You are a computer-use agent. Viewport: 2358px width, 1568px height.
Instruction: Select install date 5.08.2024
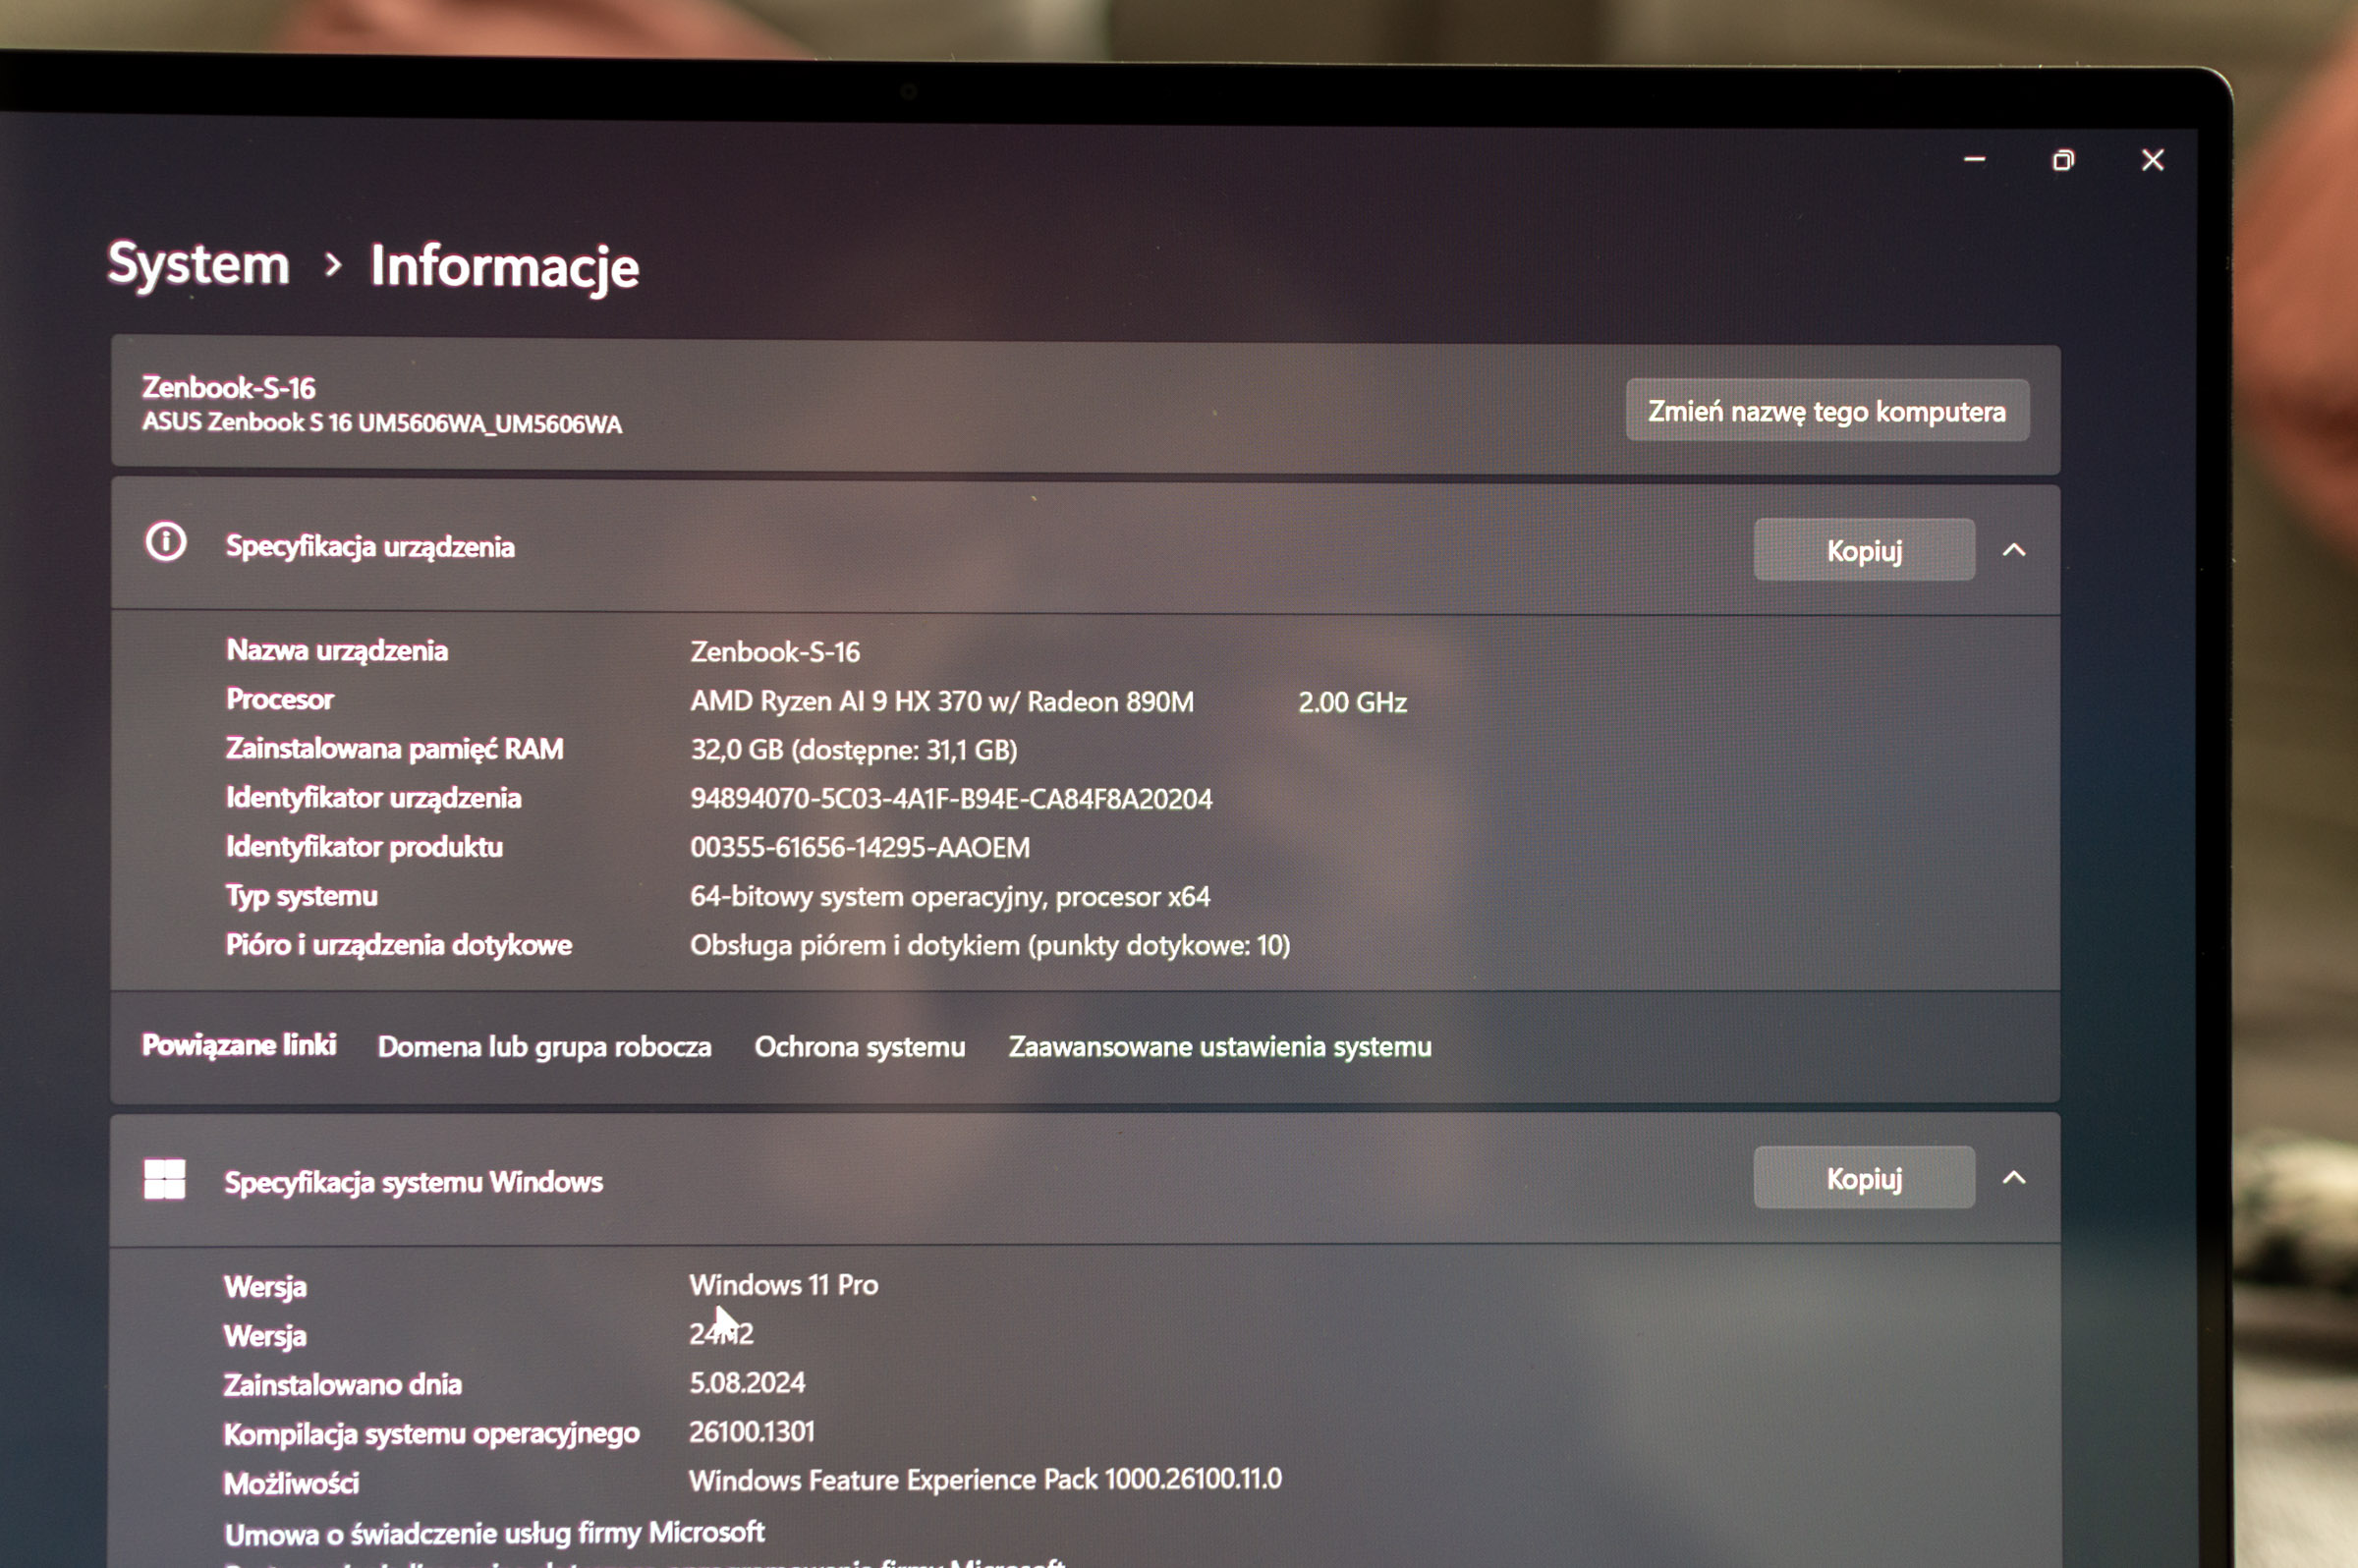(747, 1383)
